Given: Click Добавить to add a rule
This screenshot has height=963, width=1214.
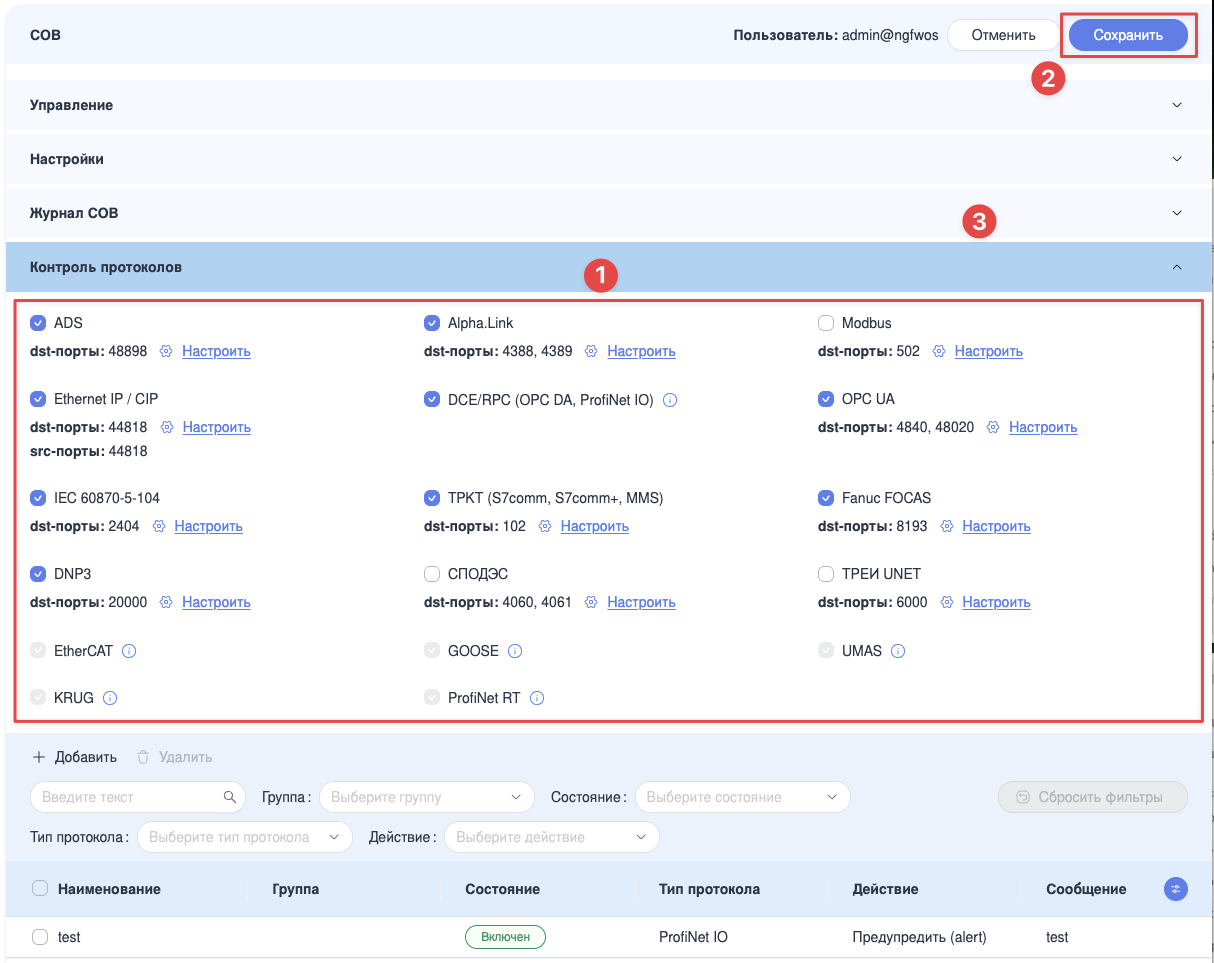Looking at the screenshot, I should pyautogui.click(x=75, y=757).
